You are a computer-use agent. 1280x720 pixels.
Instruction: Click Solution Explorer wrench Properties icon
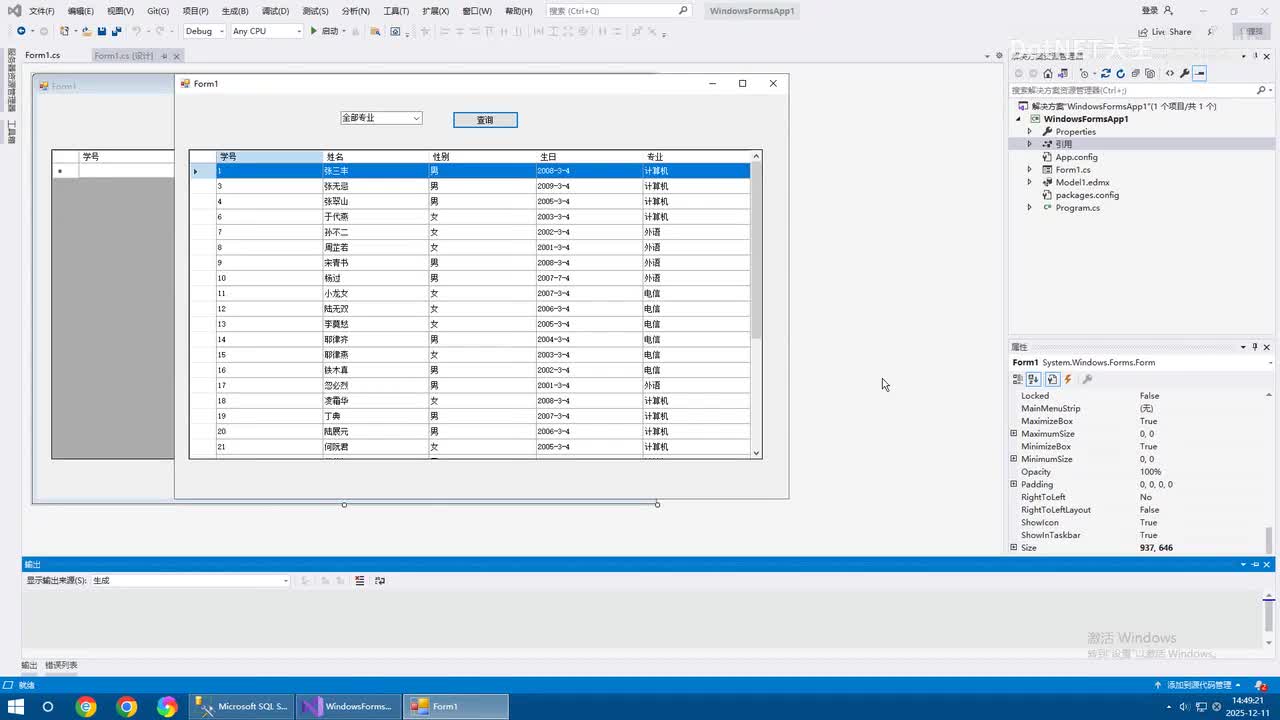(x=1185, y=73)
